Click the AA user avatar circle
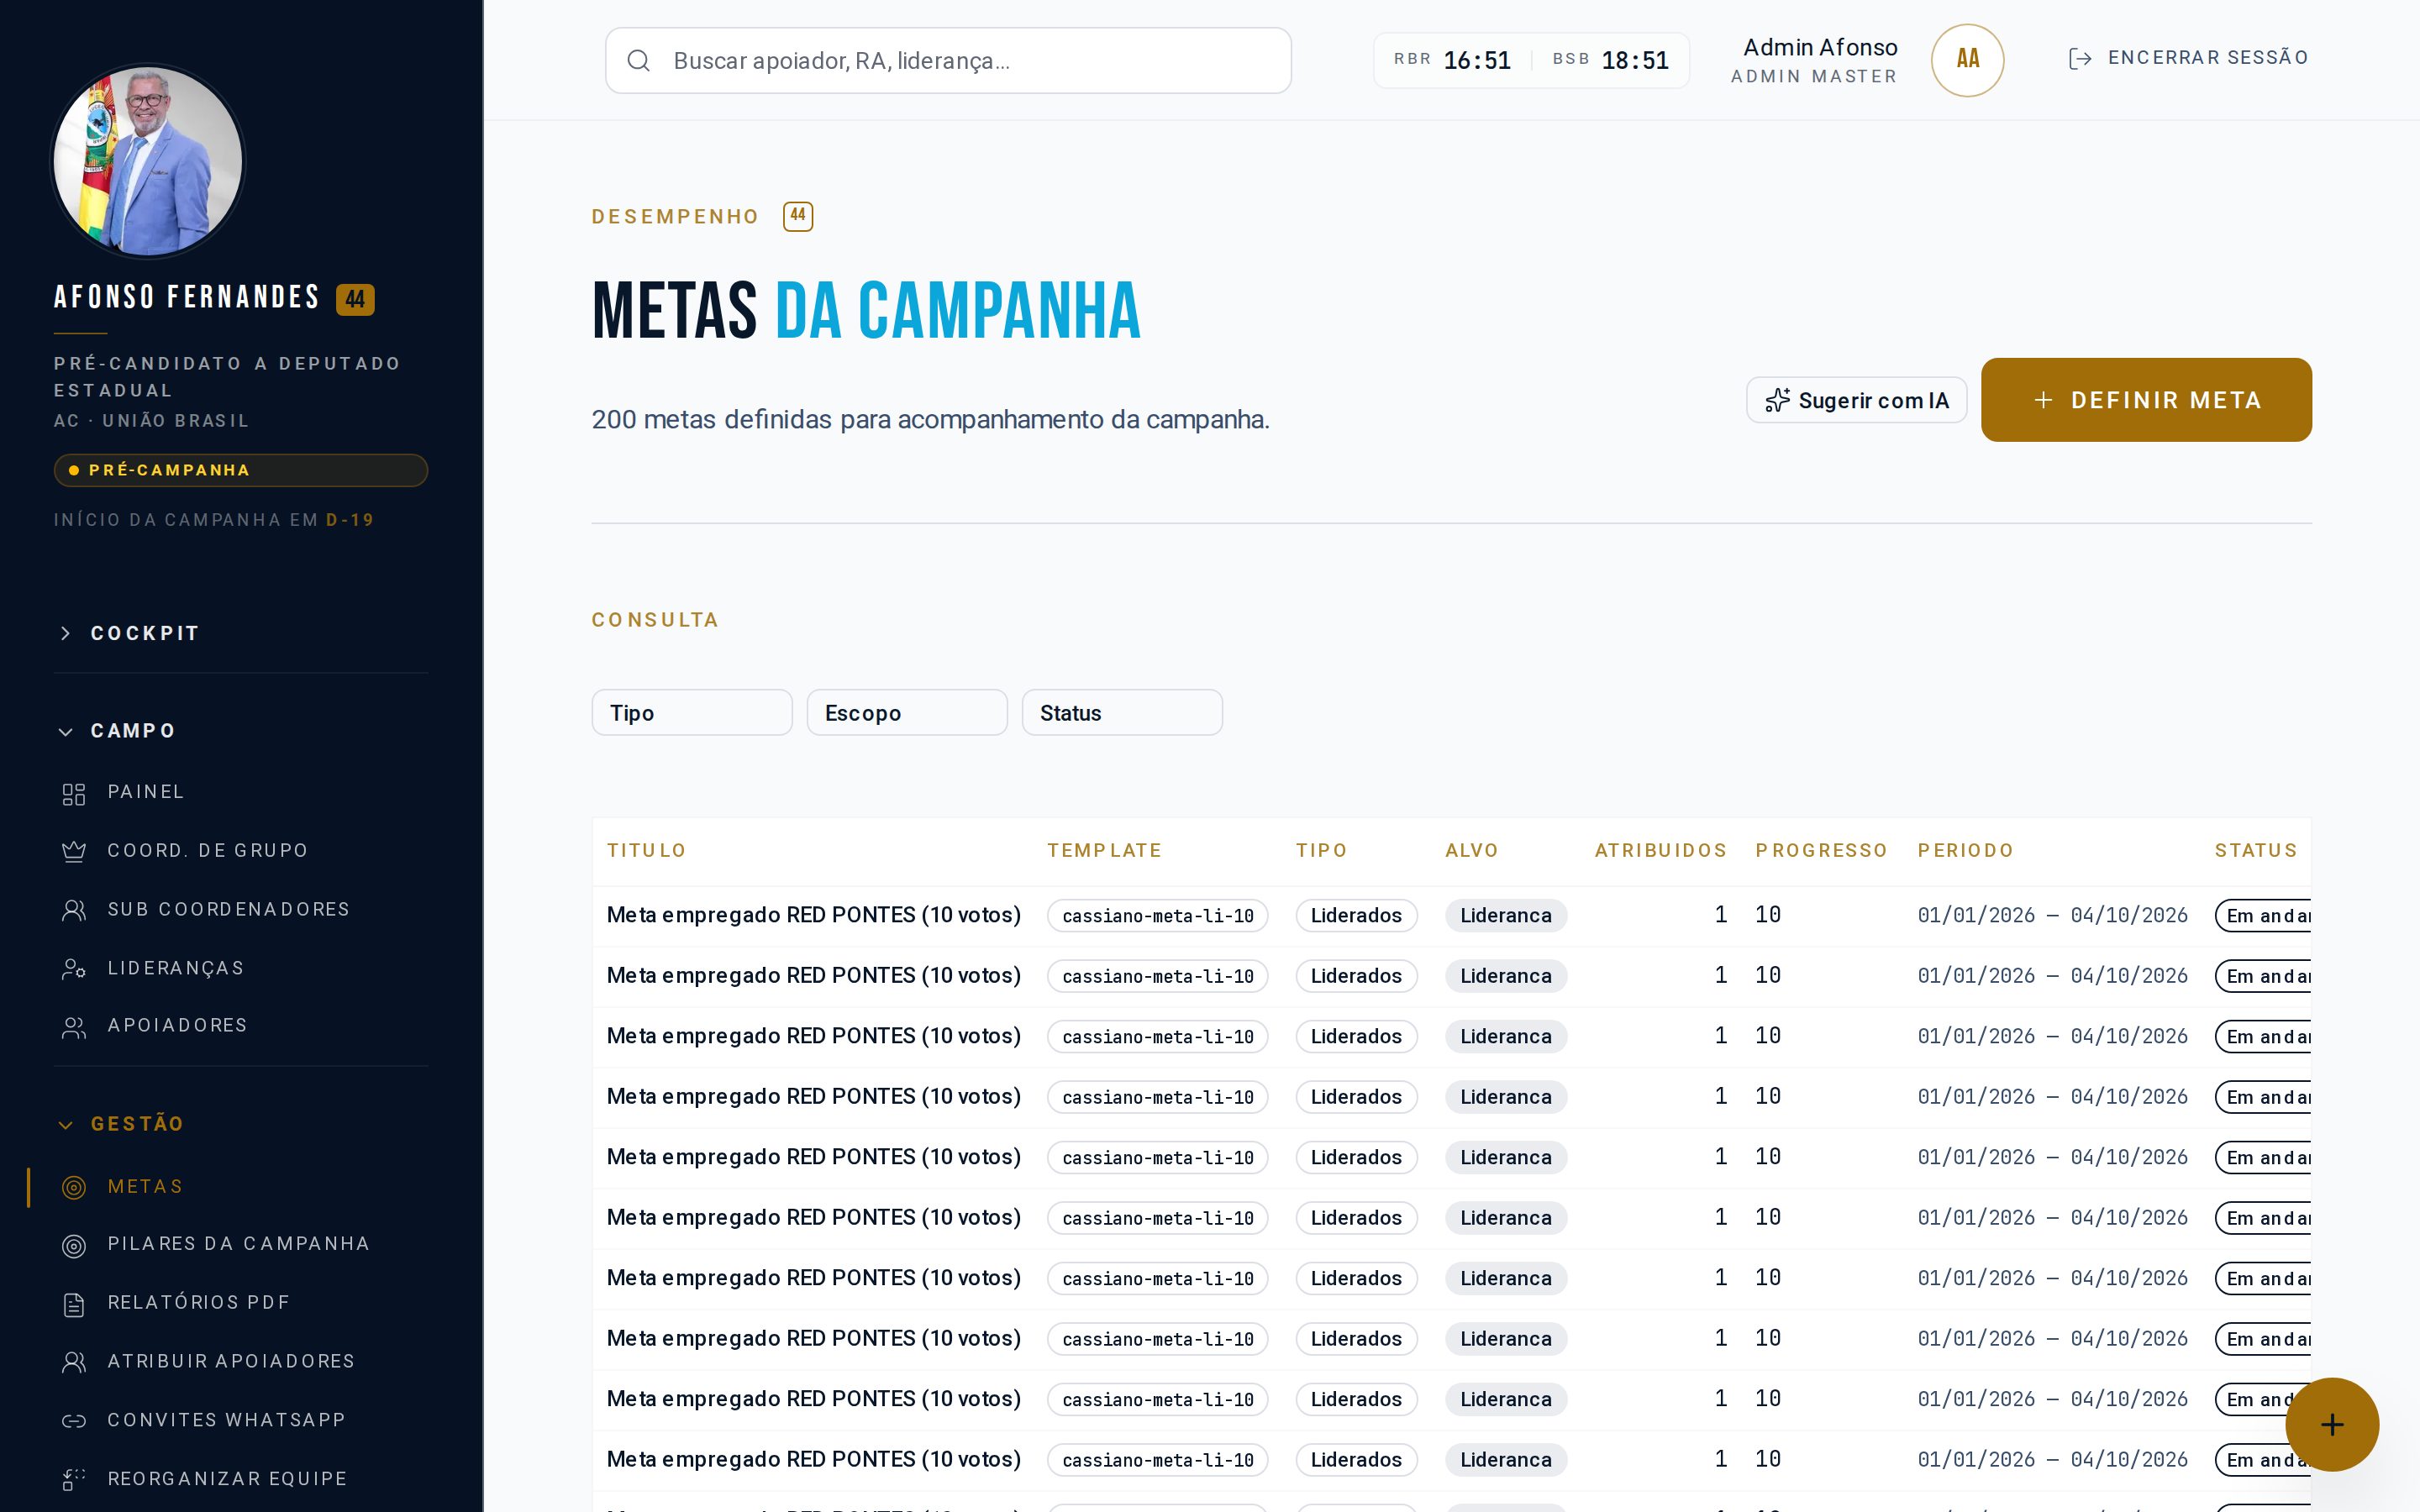Viewport: 2420px width, 1512px height. pyautogui.click(x=1967, y=60)
